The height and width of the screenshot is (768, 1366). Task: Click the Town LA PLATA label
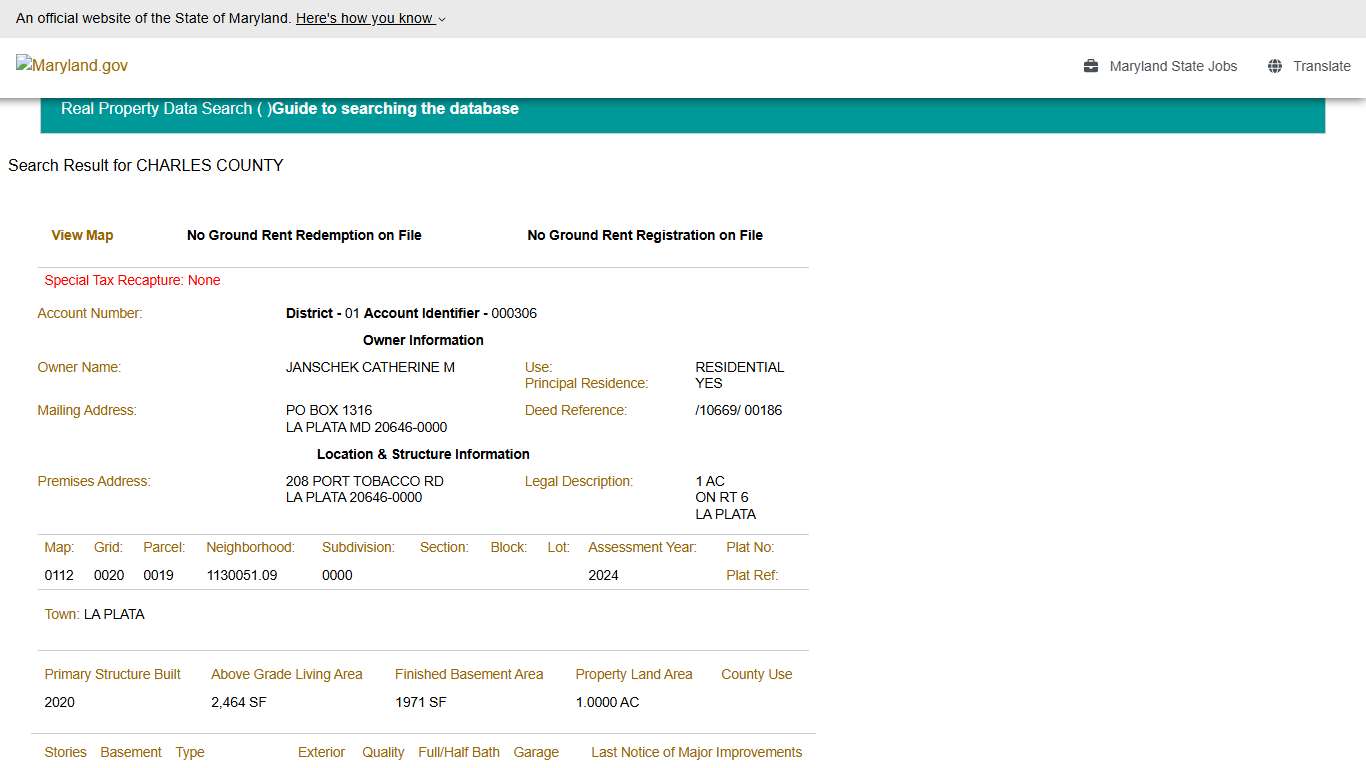coord(61,614)
